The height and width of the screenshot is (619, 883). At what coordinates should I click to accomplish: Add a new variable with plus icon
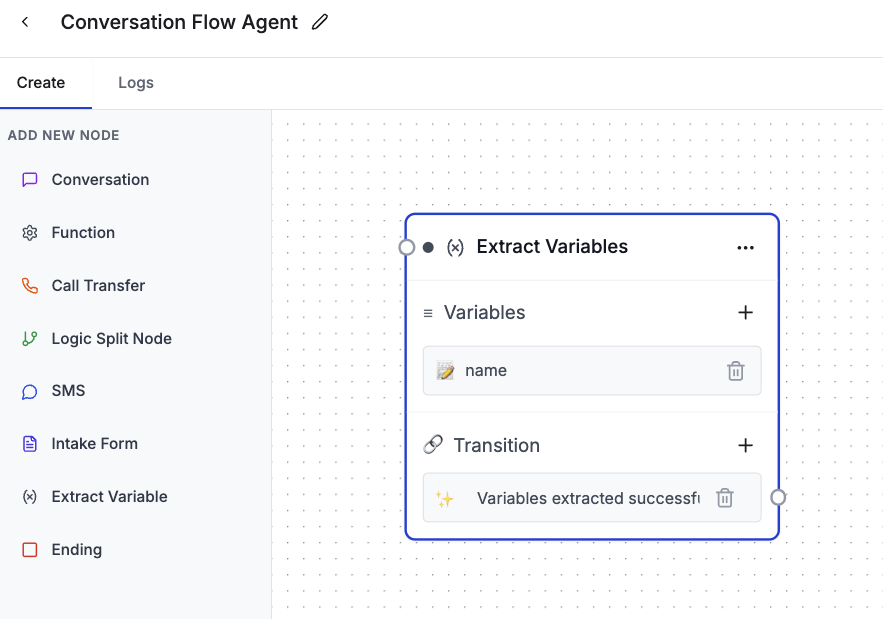tap(745, 313)
